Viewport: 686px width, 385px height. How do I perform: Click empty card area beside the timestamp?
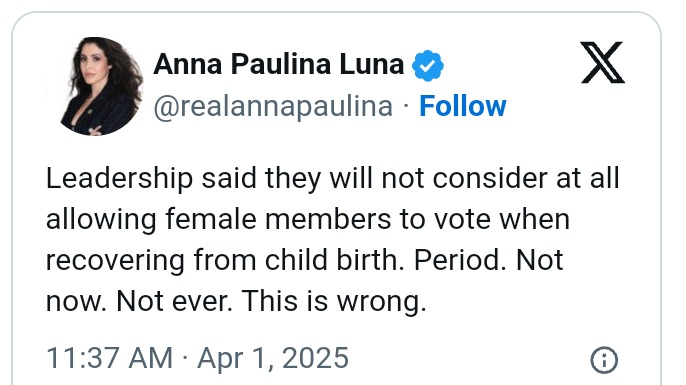(468, 359)
